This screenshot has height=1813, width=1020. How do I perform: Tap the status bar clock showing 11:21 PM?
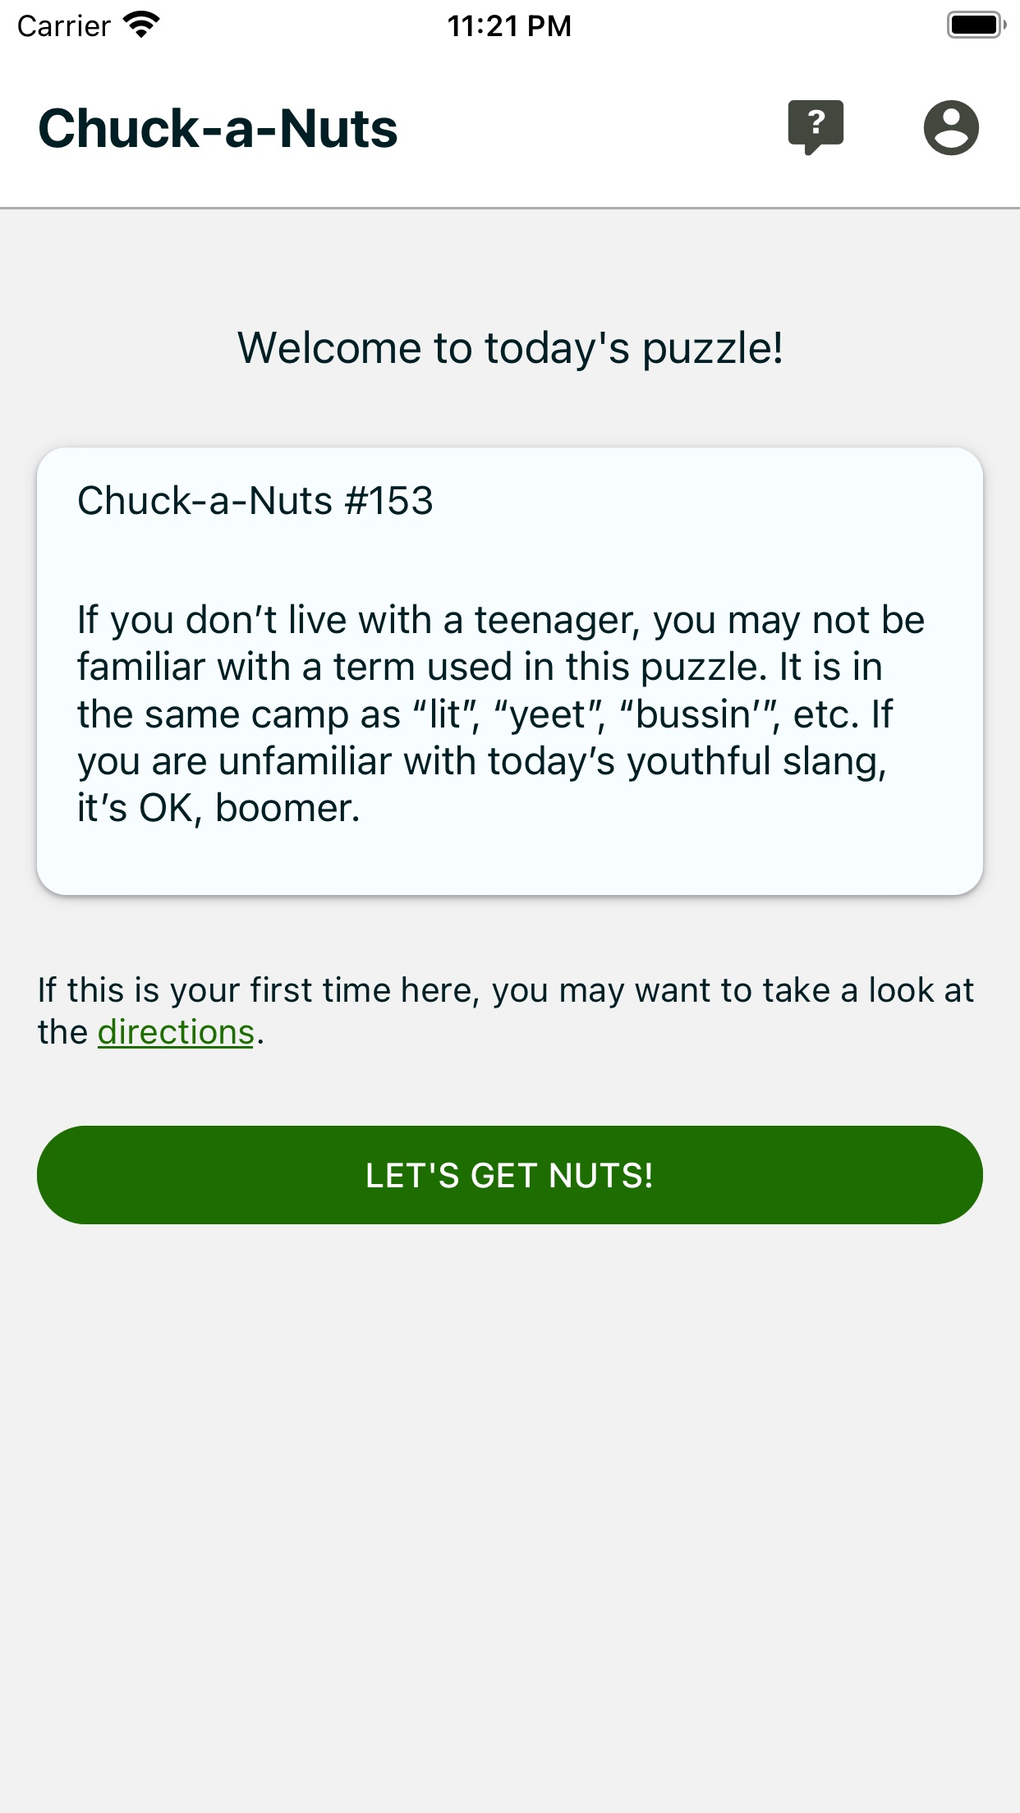(x=510, y=24)
